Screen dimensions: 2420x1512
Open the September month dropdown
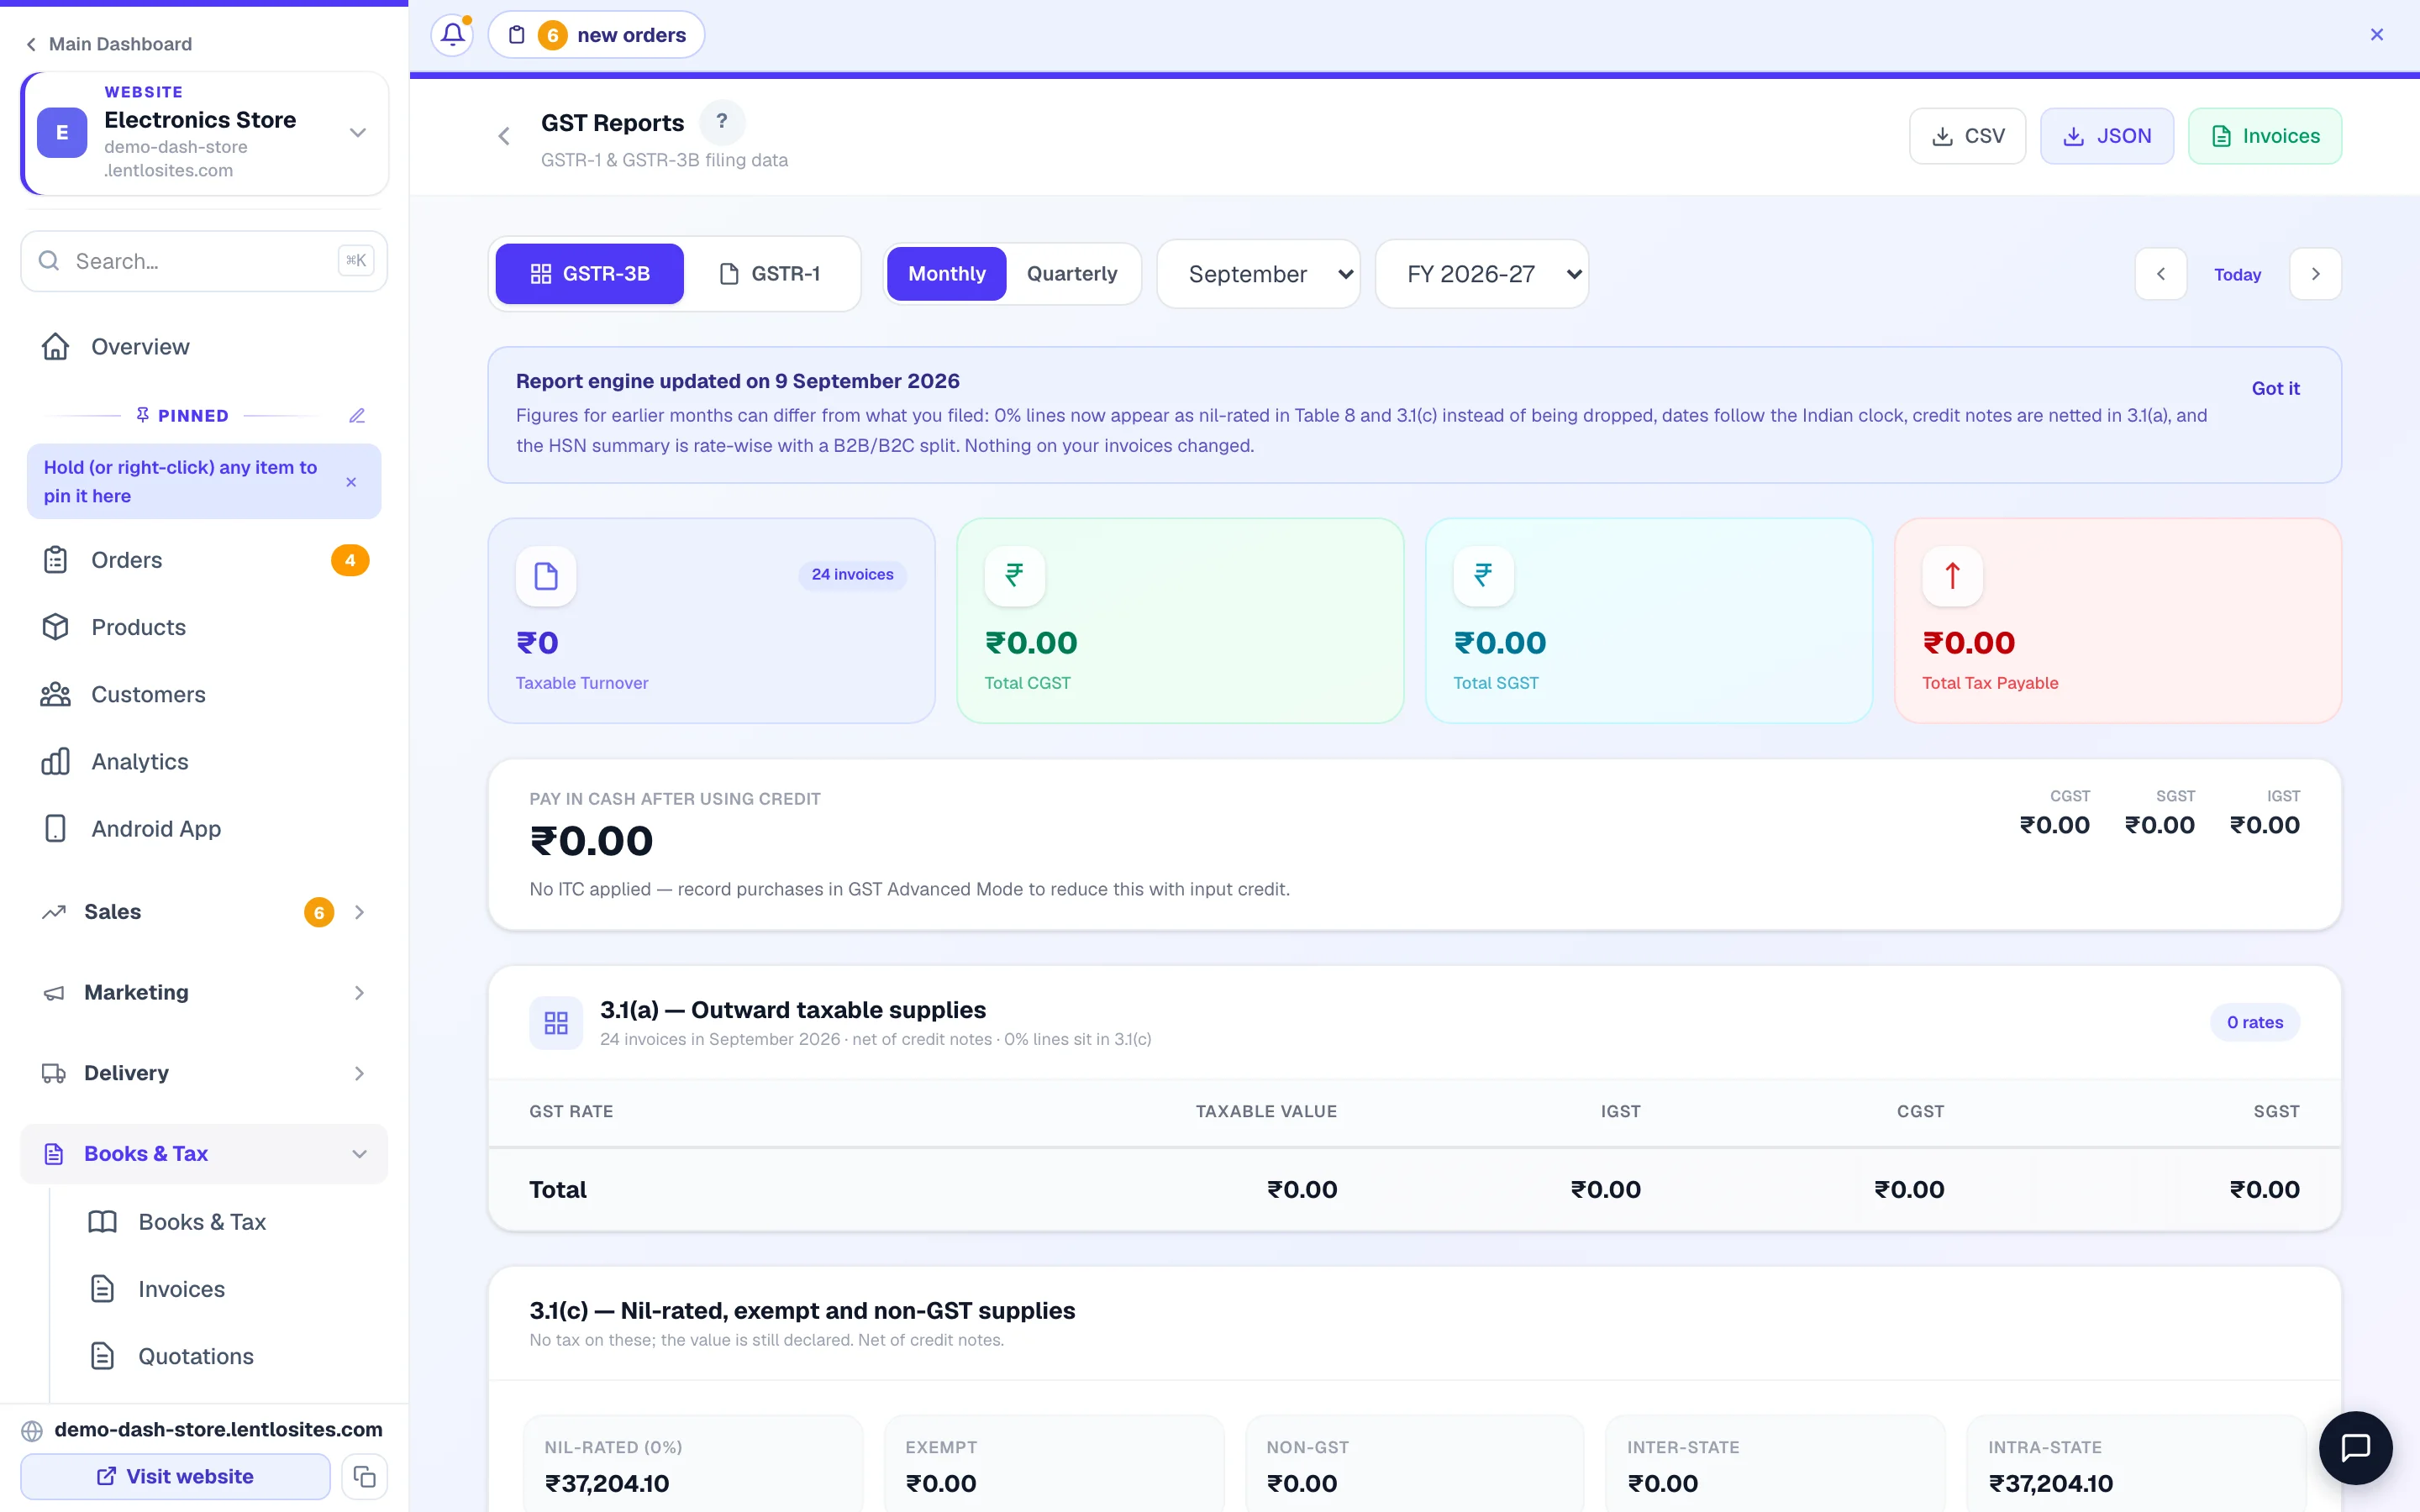pyautogui.click(x=1259, y=274)
